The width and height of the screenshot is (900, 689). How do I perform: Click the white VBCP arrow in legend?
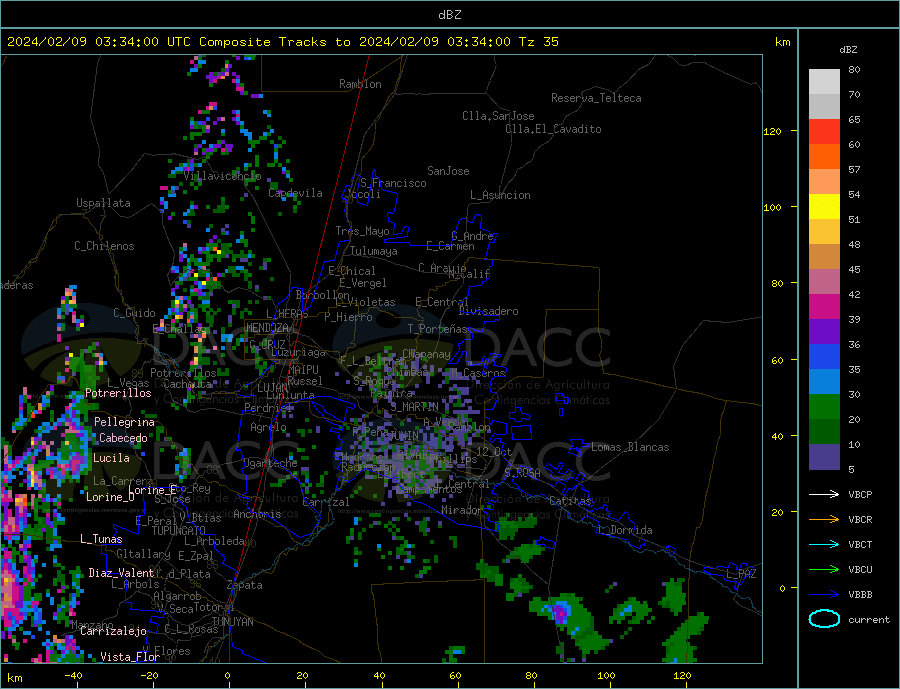point(824,494)
